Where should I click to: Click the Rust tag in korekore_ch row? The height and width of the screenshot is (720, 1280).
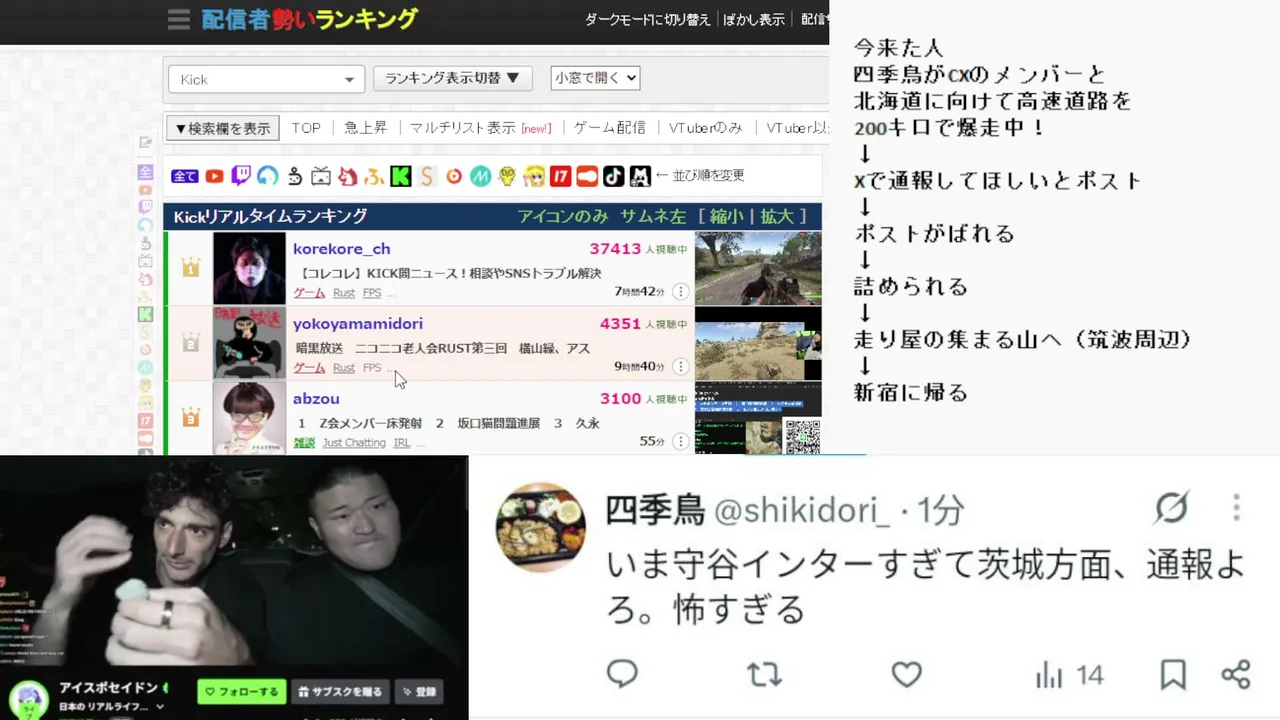click(344, 293)
